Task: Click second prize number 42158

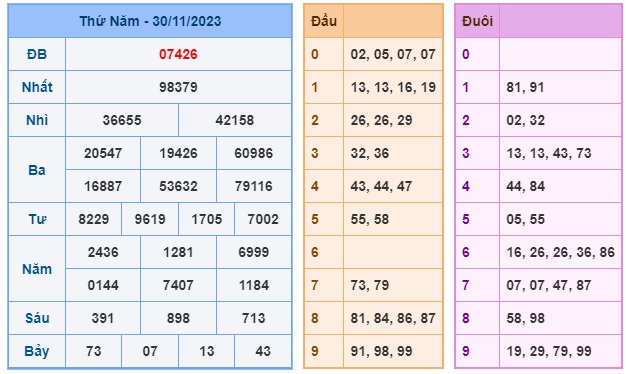Action: pos(235,120)
